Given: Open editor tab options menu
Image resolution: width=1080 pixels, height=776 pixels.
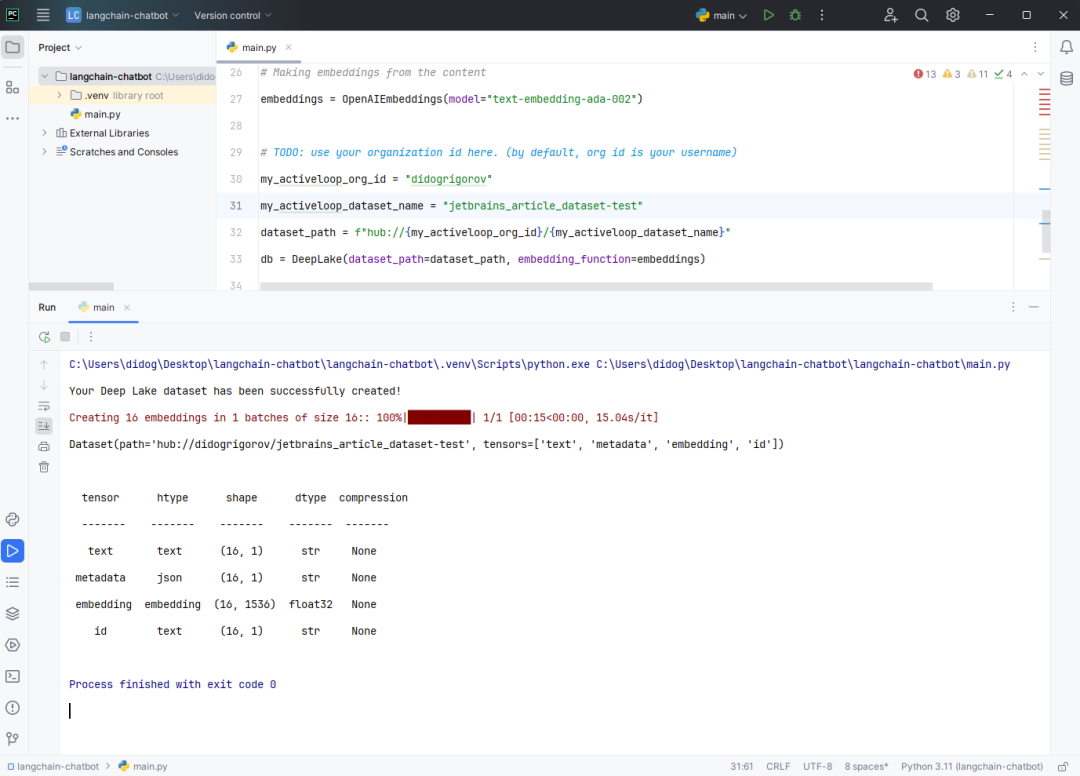Looking at the screenshot, I should click(x=1035, y=47).
